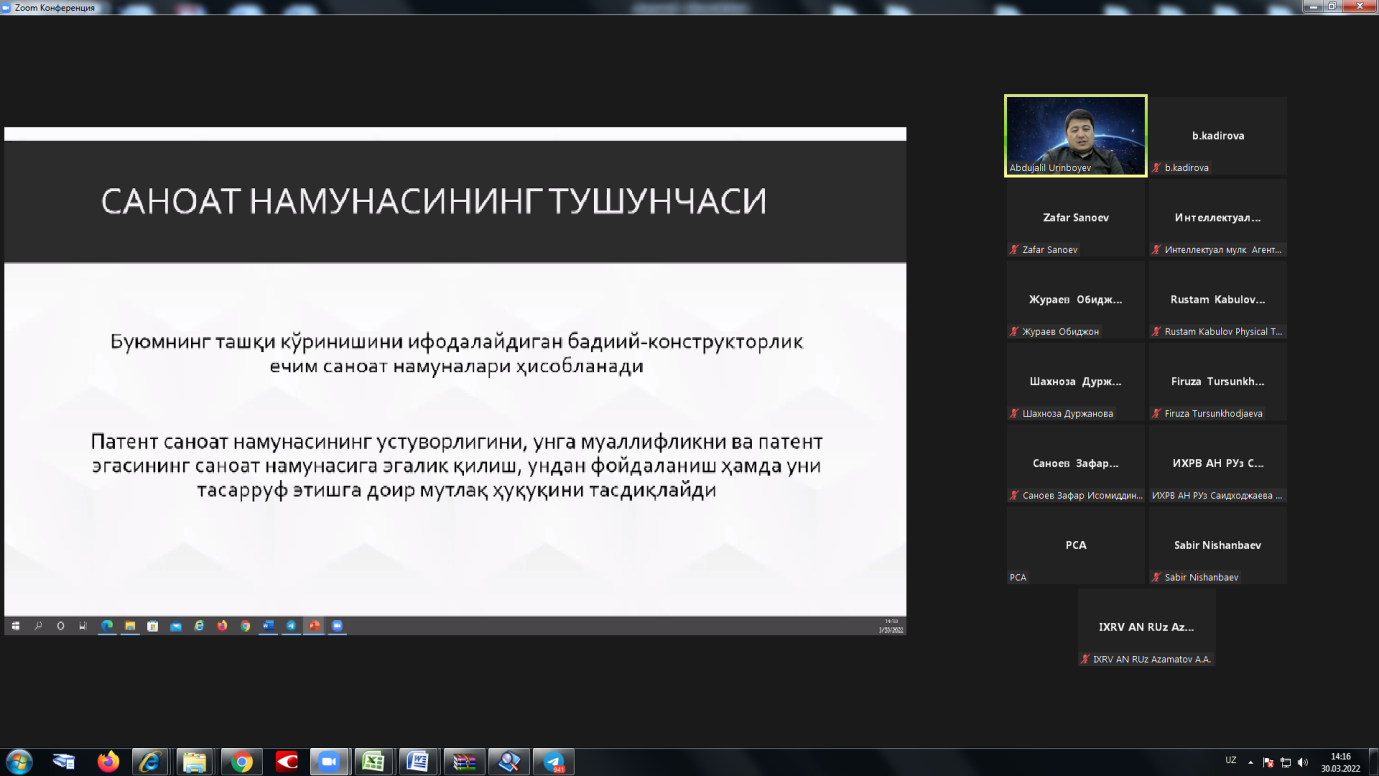The image size is (1379, 776).
Task: Show hidden system tray icons
Action: (1250, 762)
